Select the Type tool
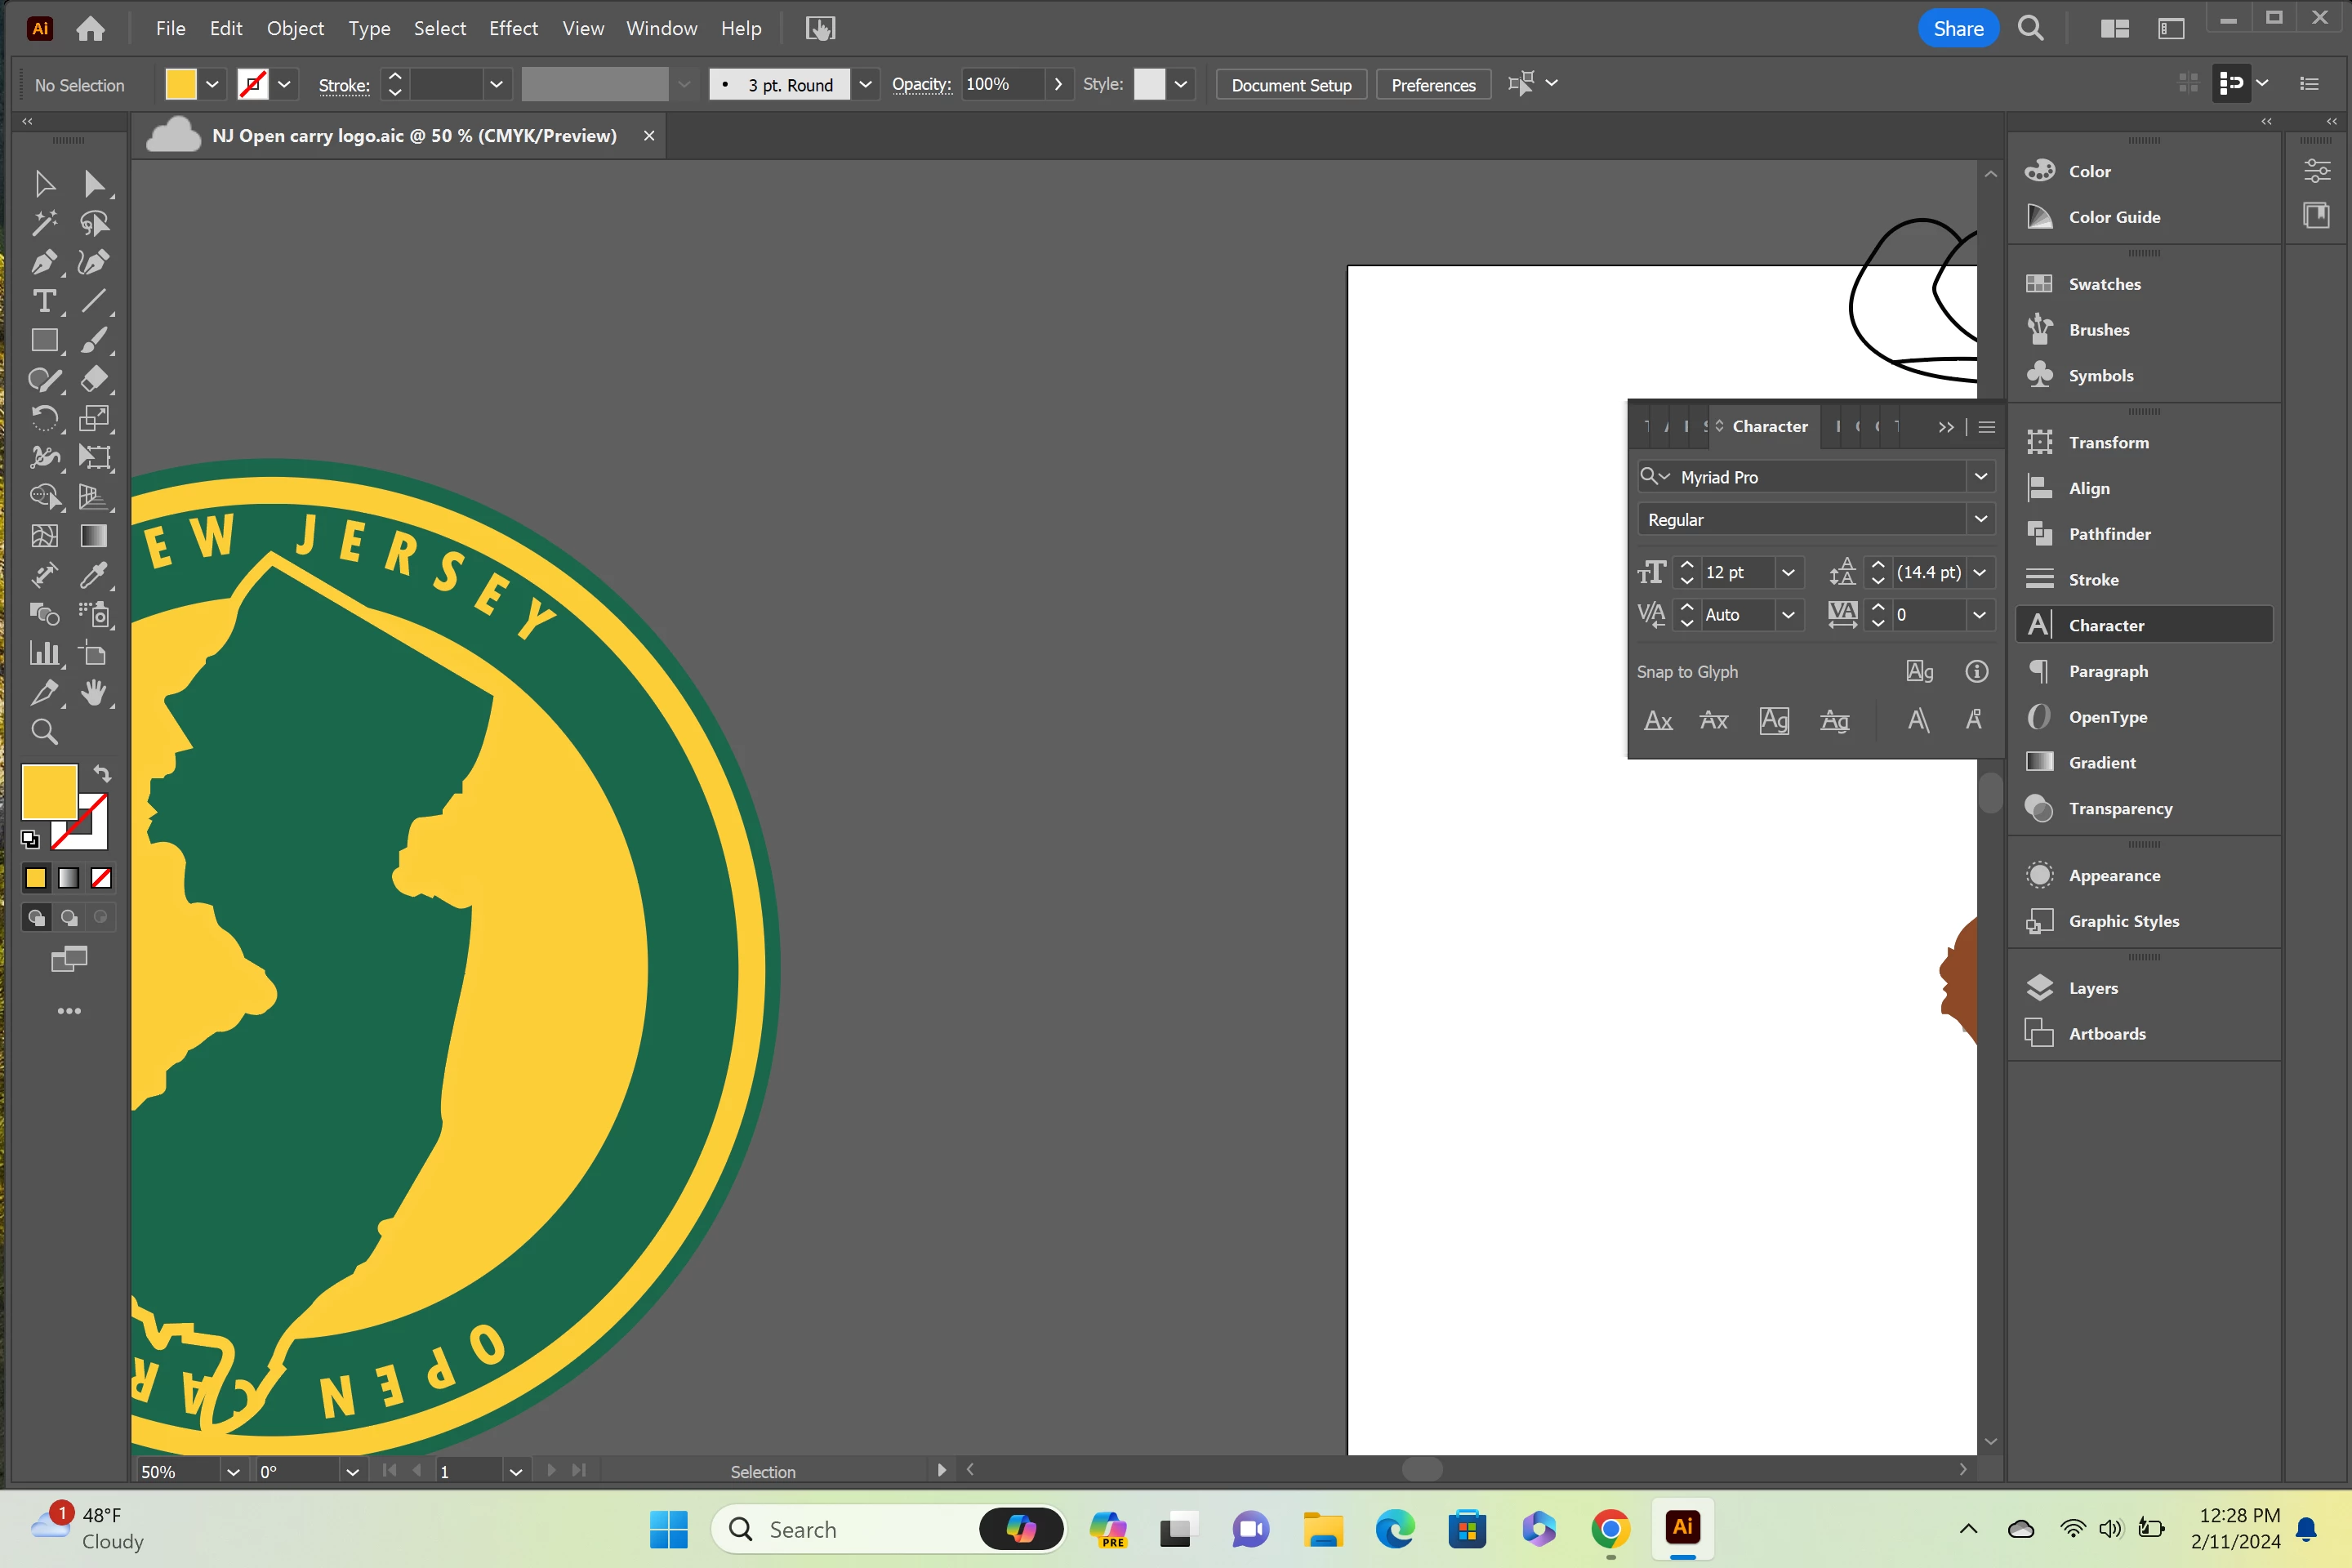The height and width of the screenshot is (1568, 2352). [43, 301]
